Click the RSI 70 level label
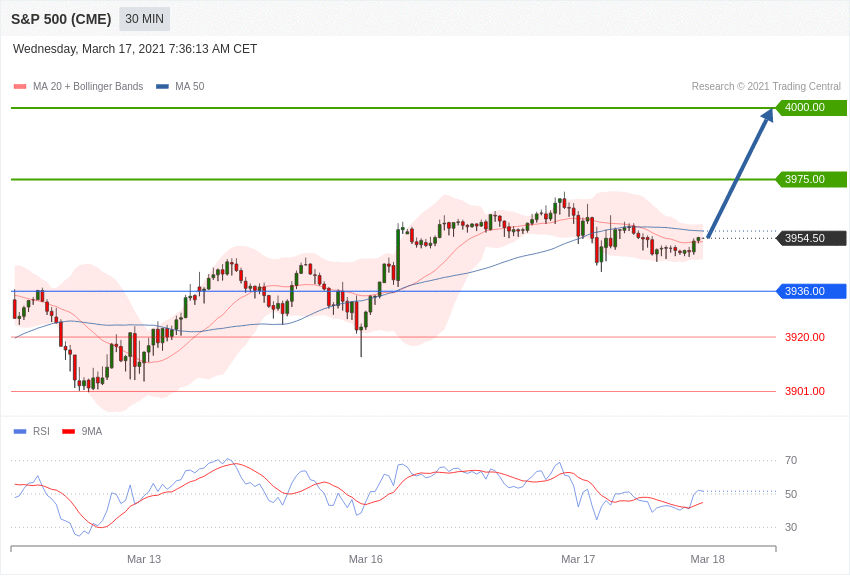850x576 pixels. pyautogui.click(x=791, y=460)
